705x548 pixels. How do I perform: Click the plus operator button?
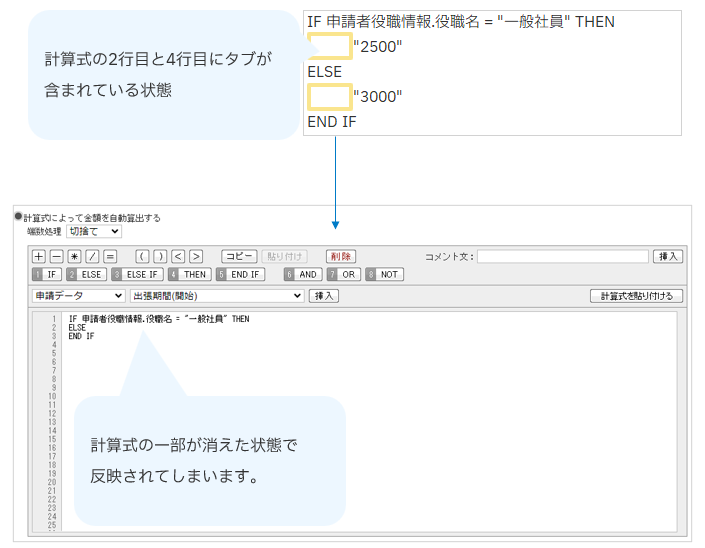[x=39, y=257]
